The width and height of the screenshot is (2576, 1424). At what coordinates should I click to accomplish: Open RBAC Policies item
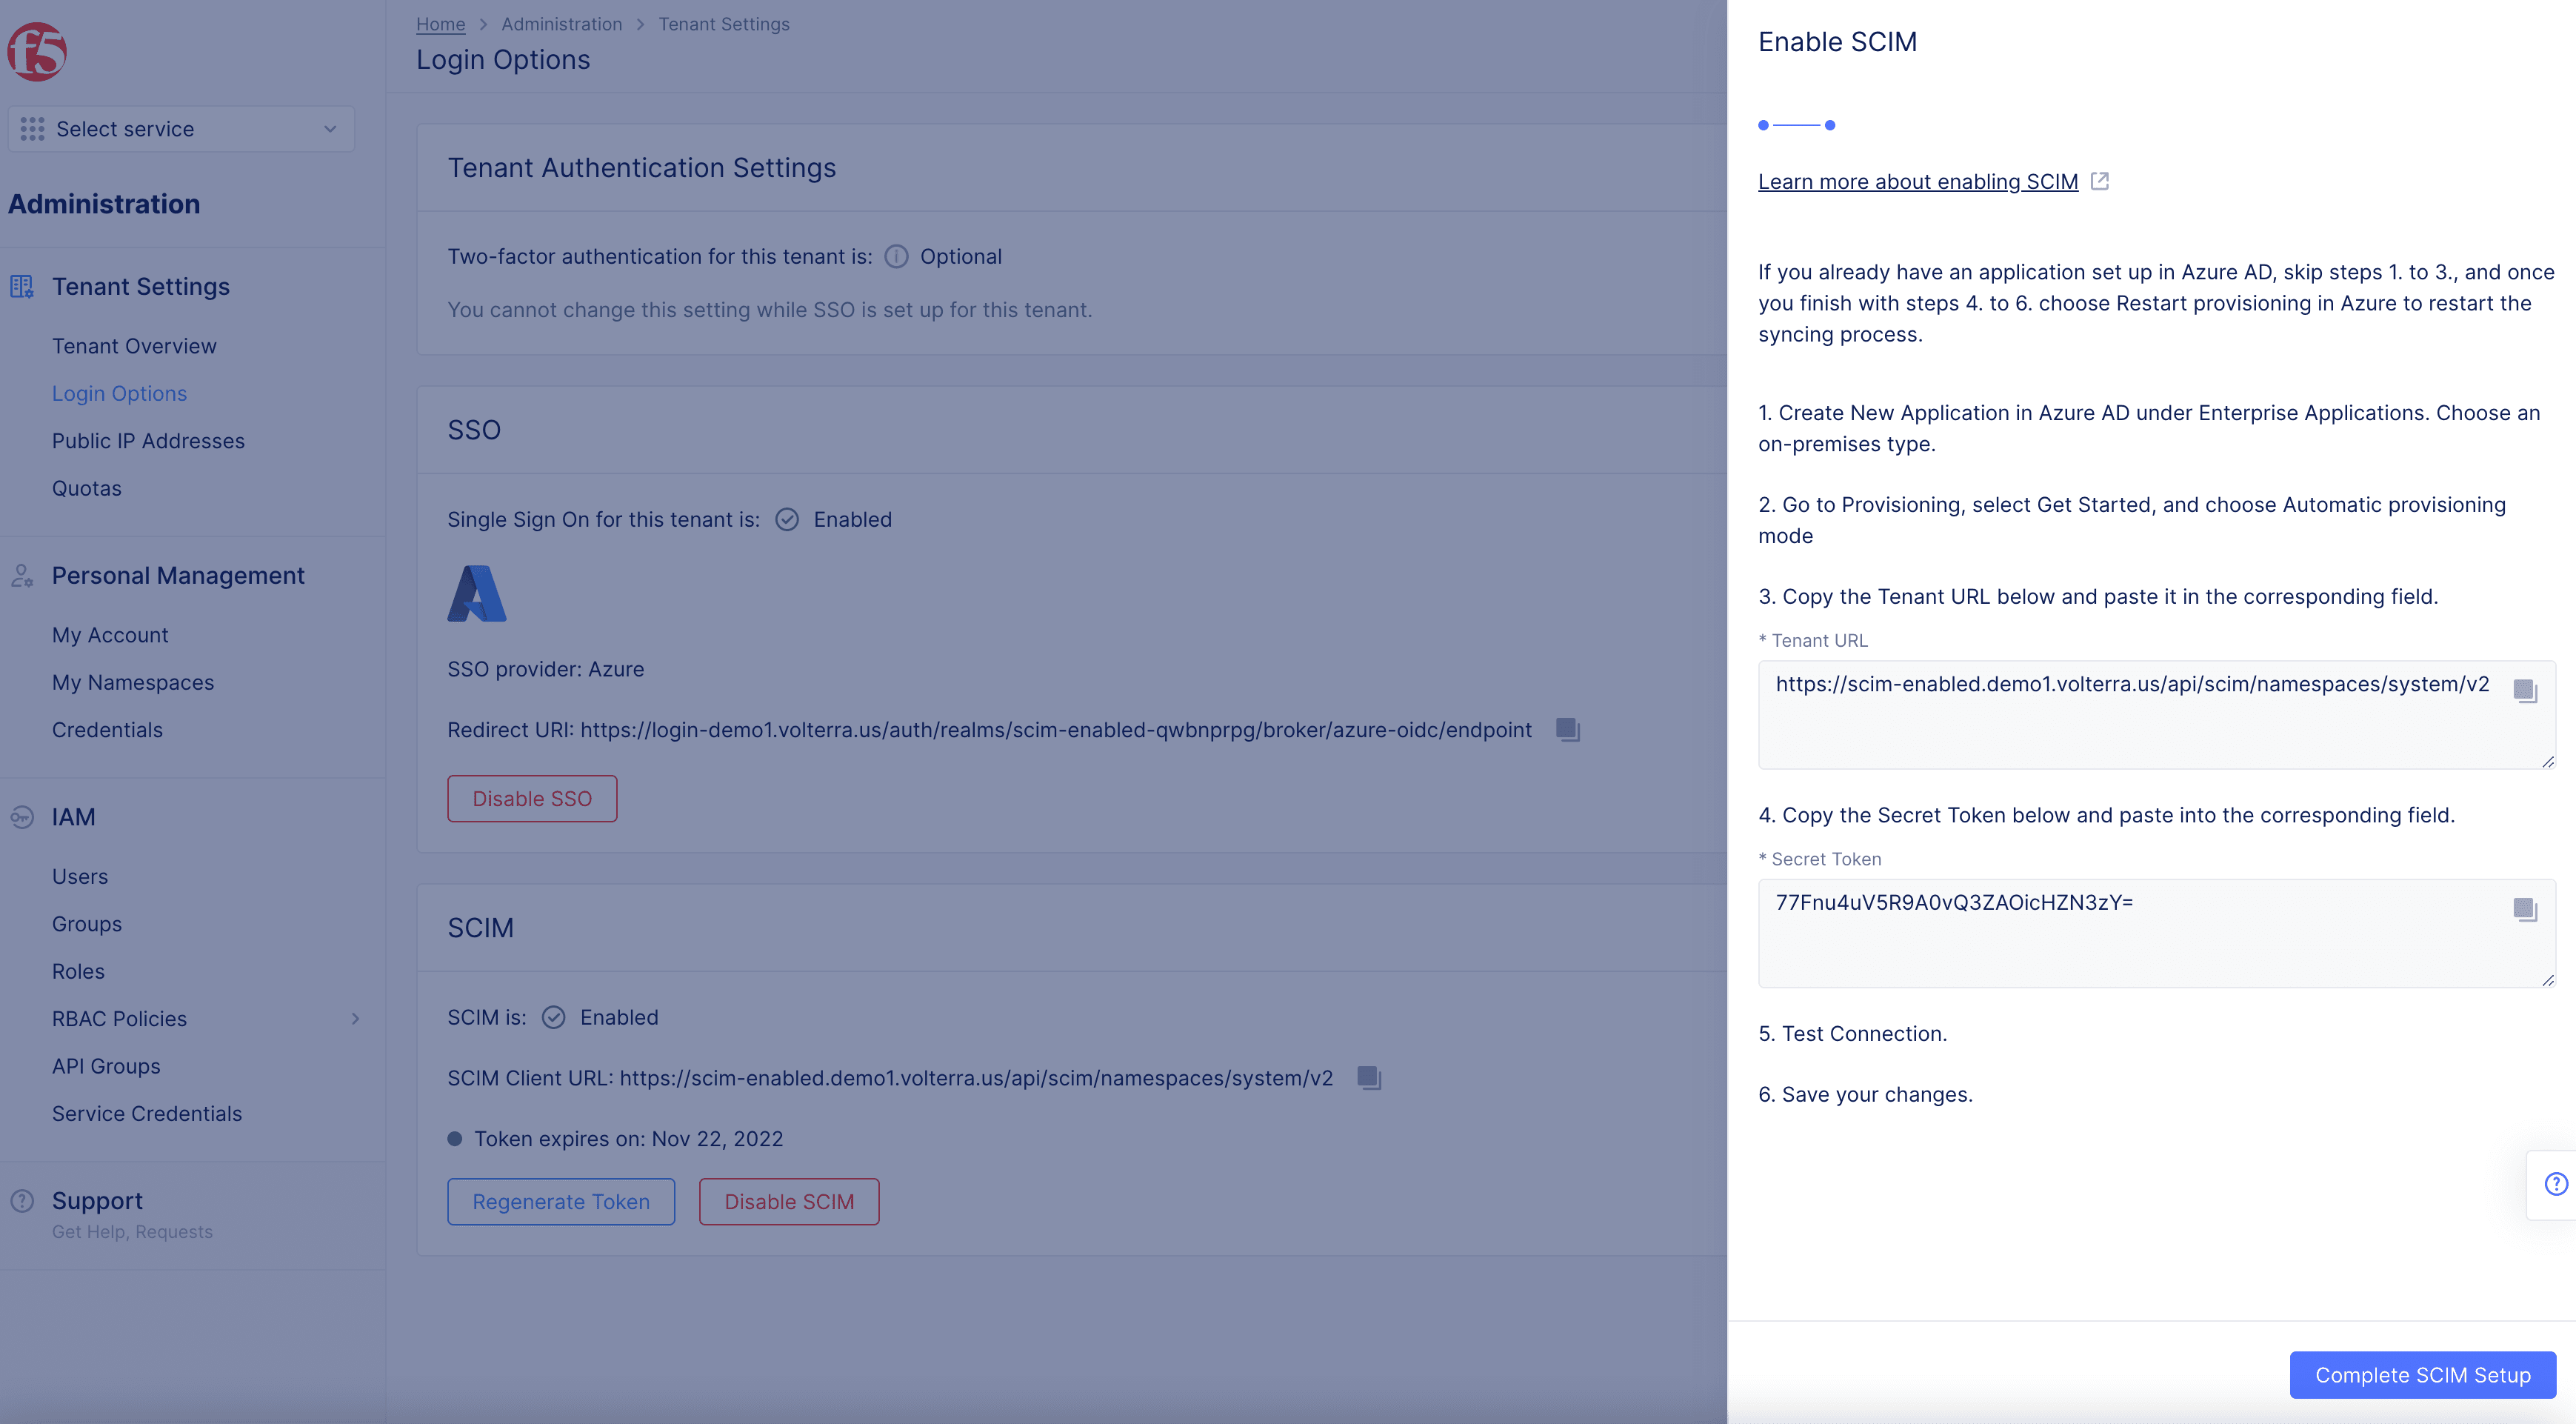(x=119, y=1019)
